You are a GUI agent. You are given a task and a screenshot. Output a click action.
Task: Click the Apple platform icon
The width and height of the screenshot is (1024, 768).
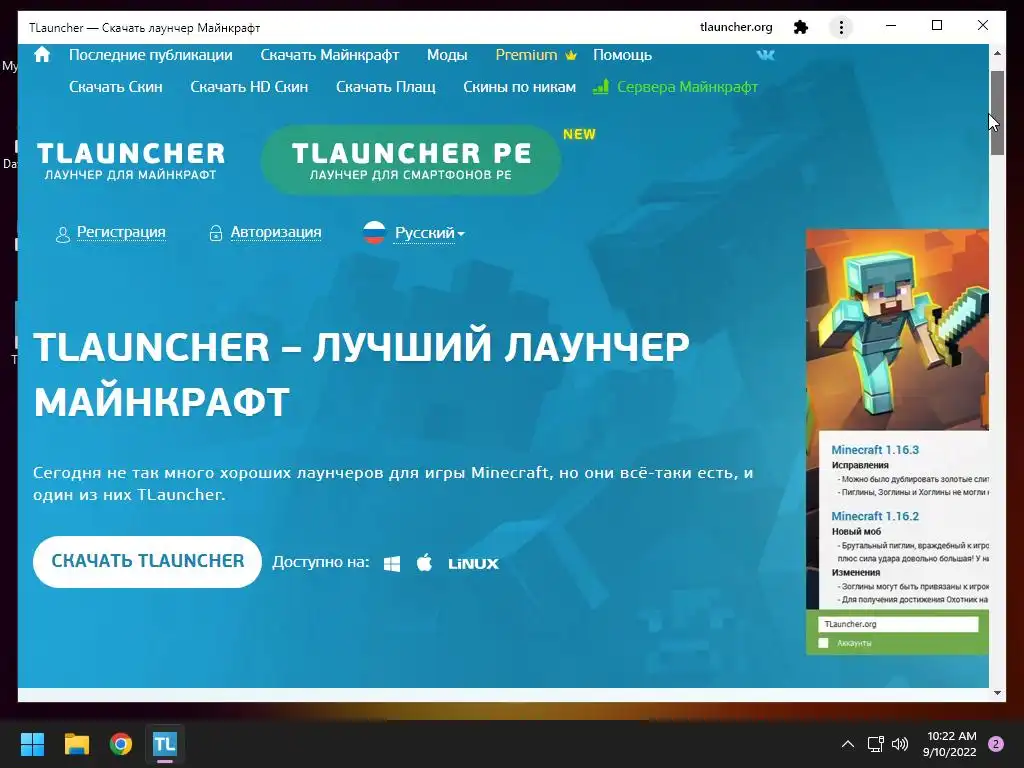424,562
